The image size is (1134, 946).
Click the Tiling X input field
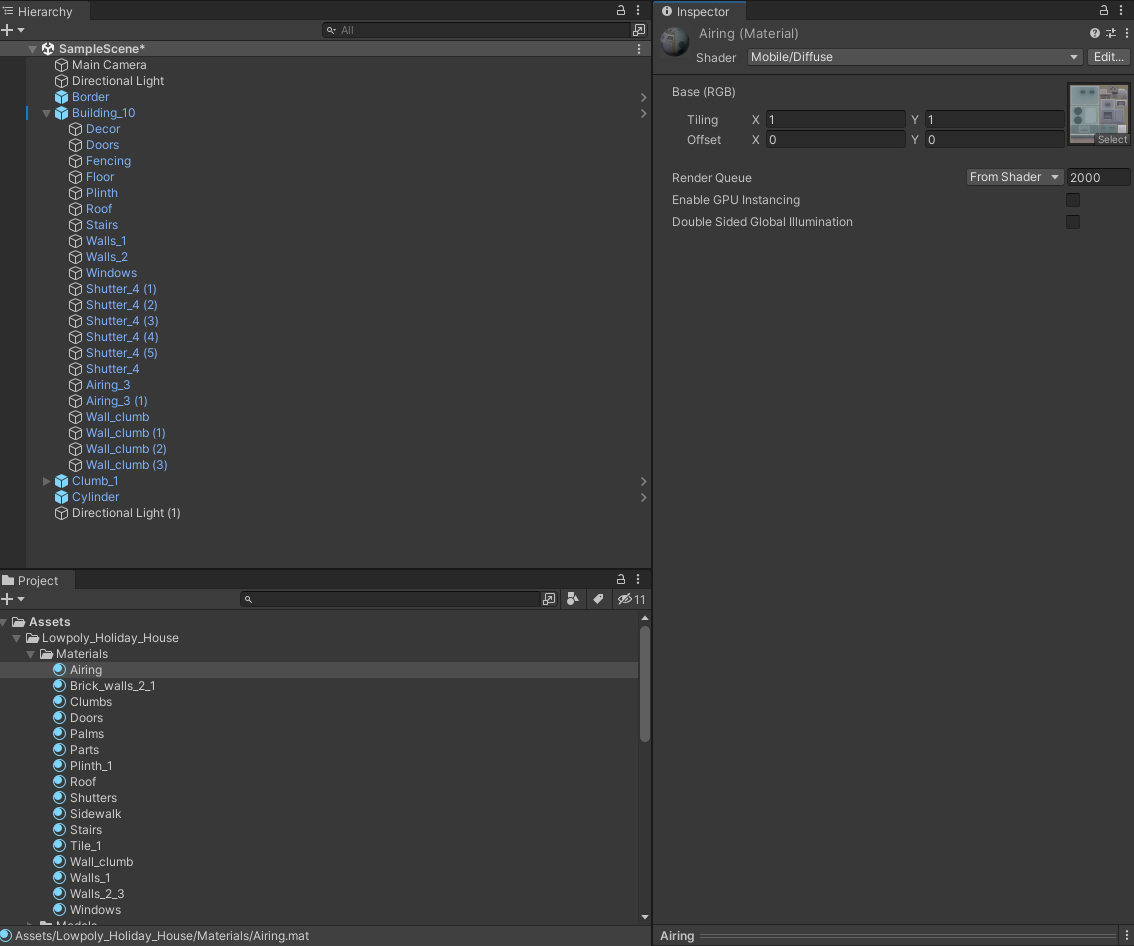[835, 120]
